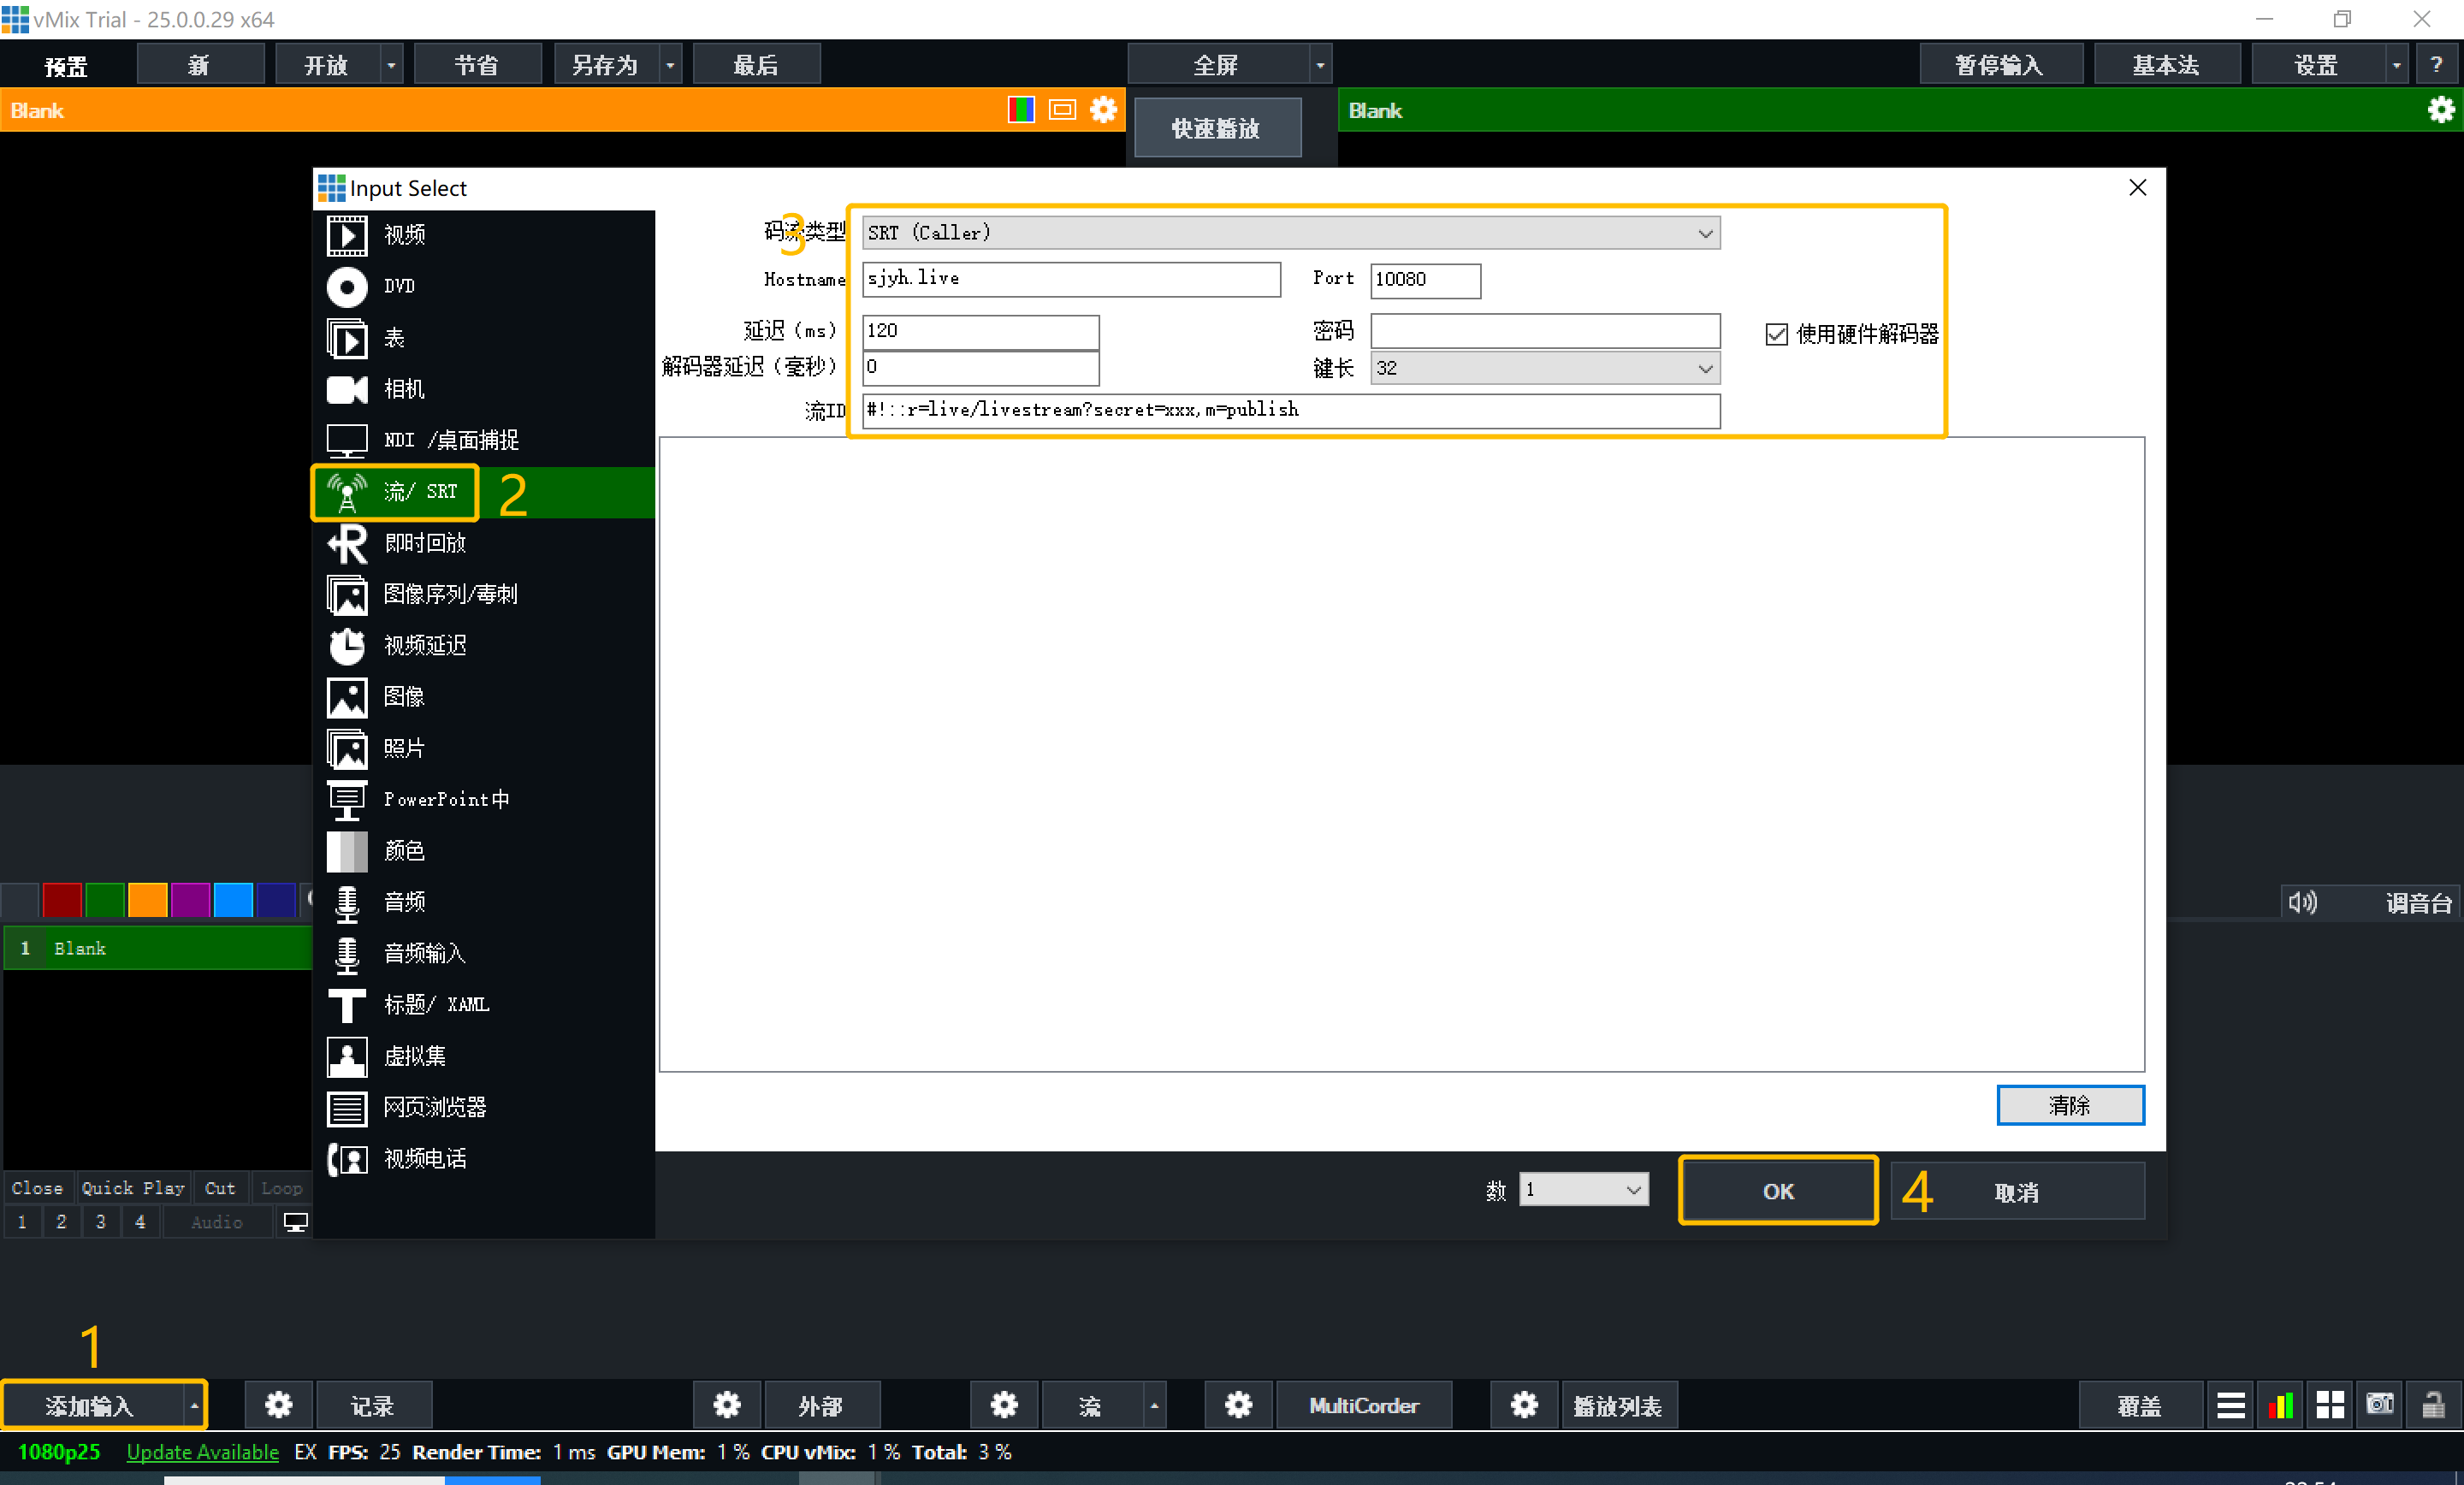Screen dimensions: 2464x1485
Task: Select the video call (视频电话) category
Action: tap(424, 1158)
